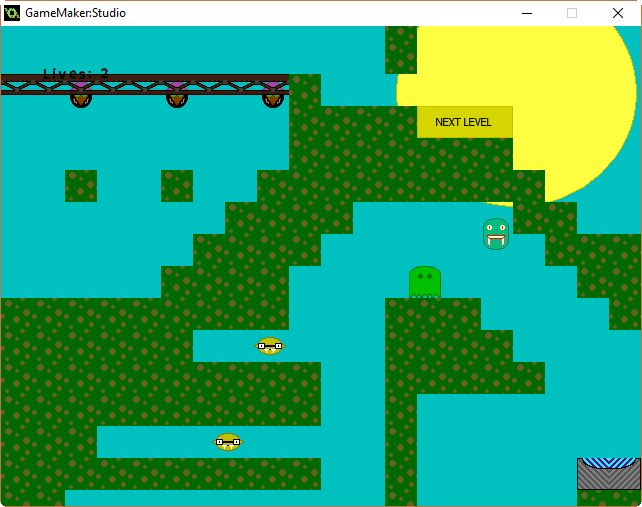Viewport: 642px width, 507px height.
Task: Click the teal fanged monster enemy
Action: point(496,234)
